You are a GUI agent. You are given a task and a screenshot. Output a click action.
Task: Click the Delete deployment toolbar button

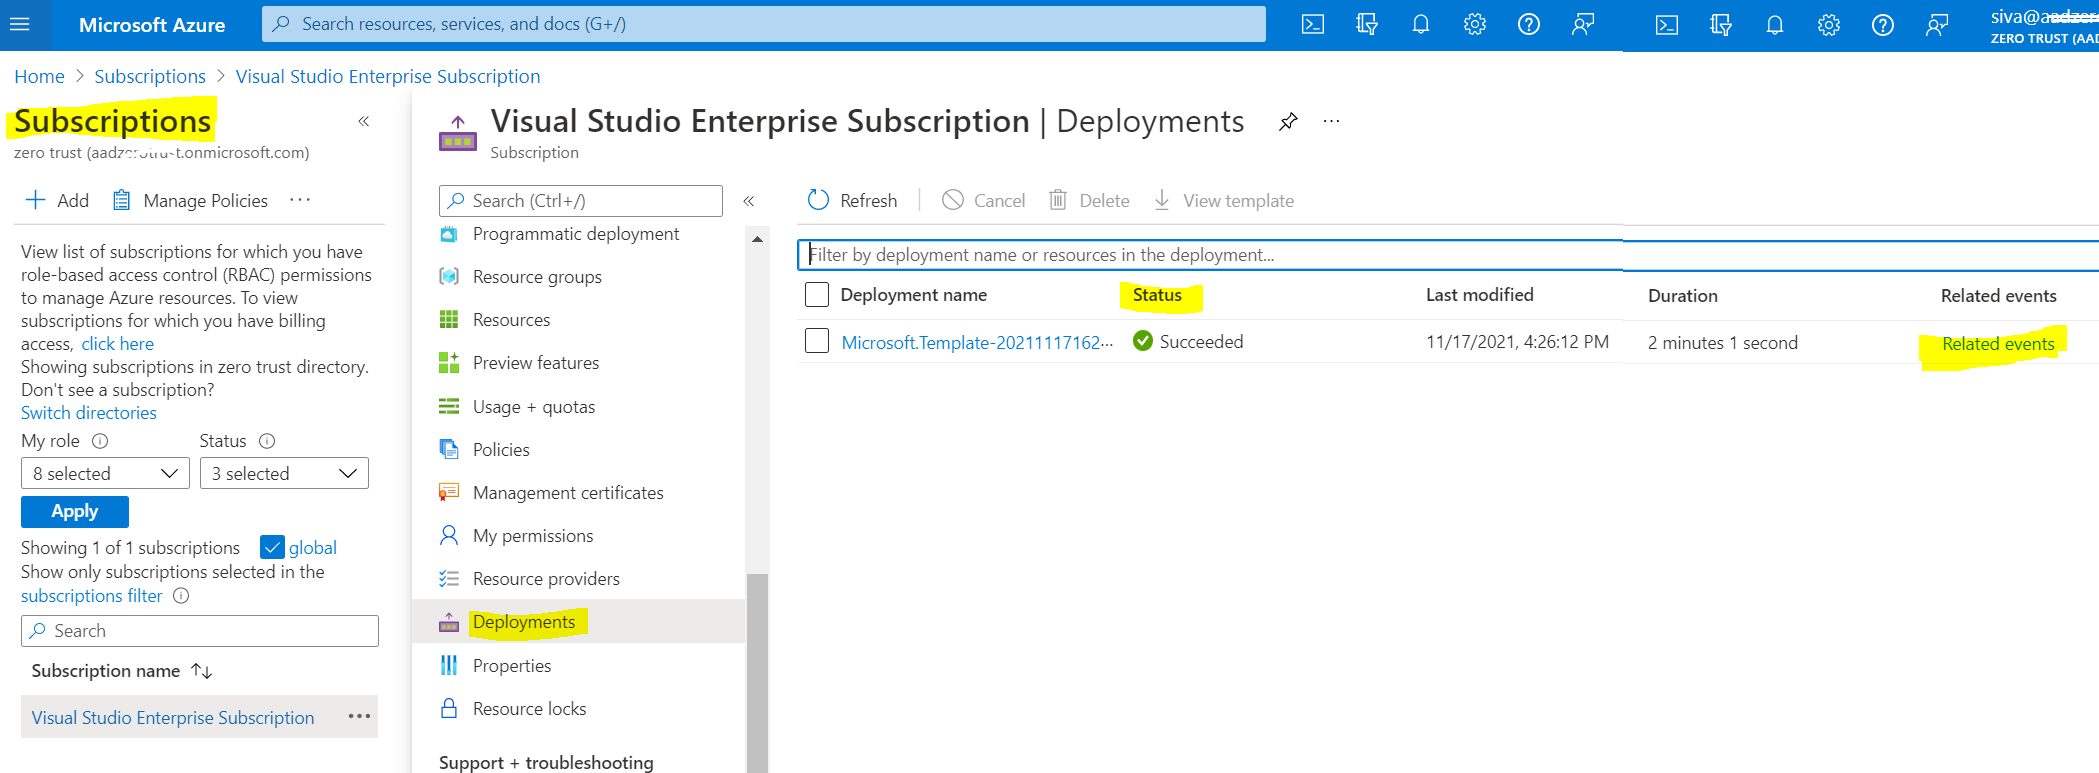point(1089,201)
